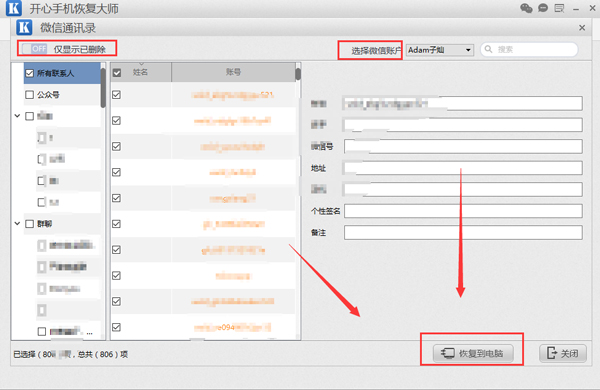Focus the 搜索 search field
Screen dimensions: 600x390
click(529, 49)
